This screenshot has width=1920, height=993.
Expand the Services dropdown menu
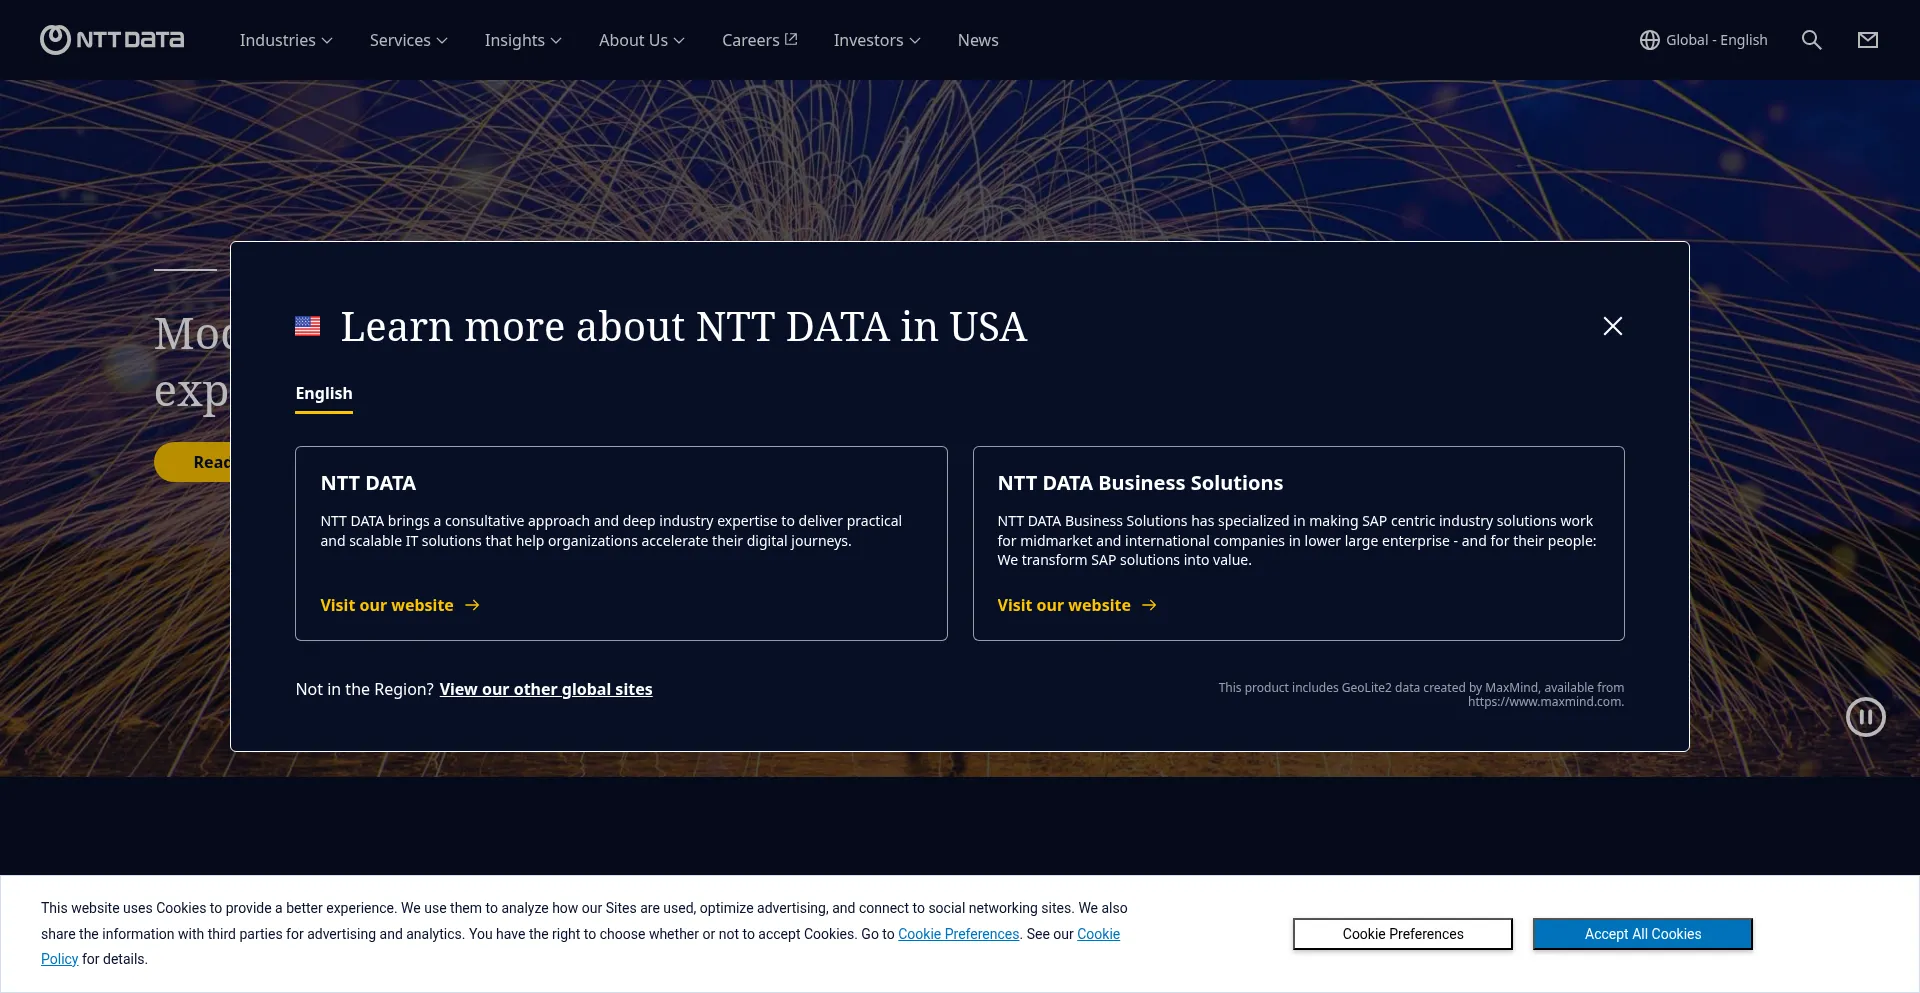pyautogui.click(x=408, y=40)
